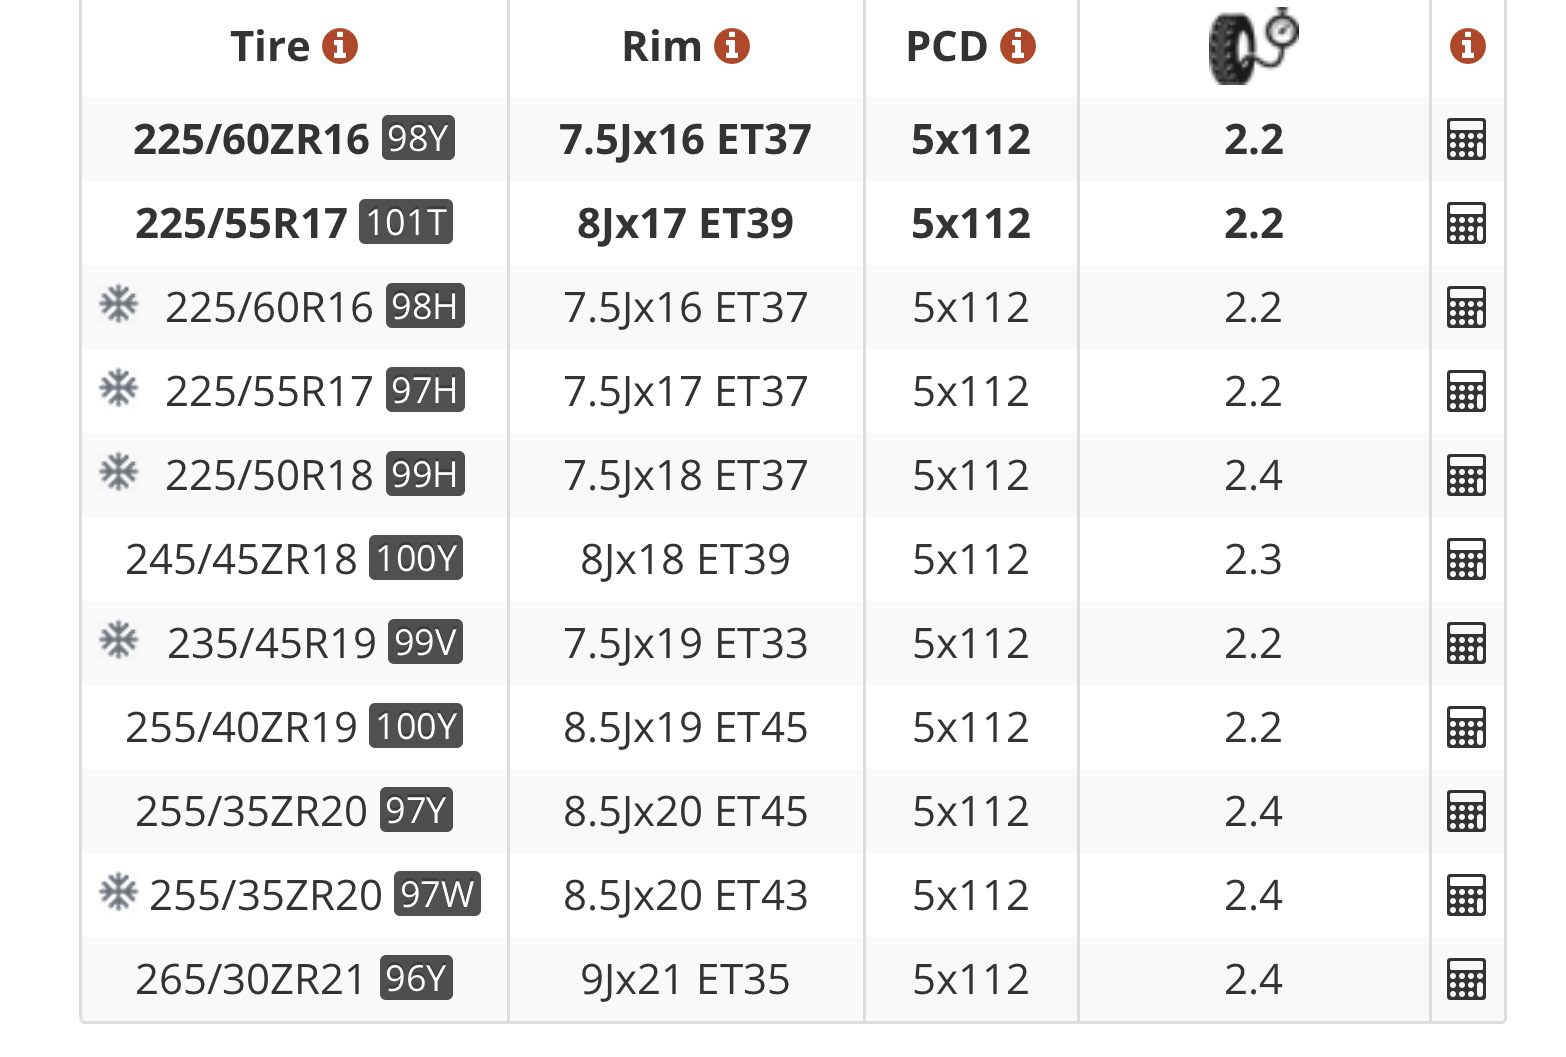The width and height of the screenshot is (1566, 1057).
Task: Click the 9Jx21 ET35 rim entry
Action: 685,979
